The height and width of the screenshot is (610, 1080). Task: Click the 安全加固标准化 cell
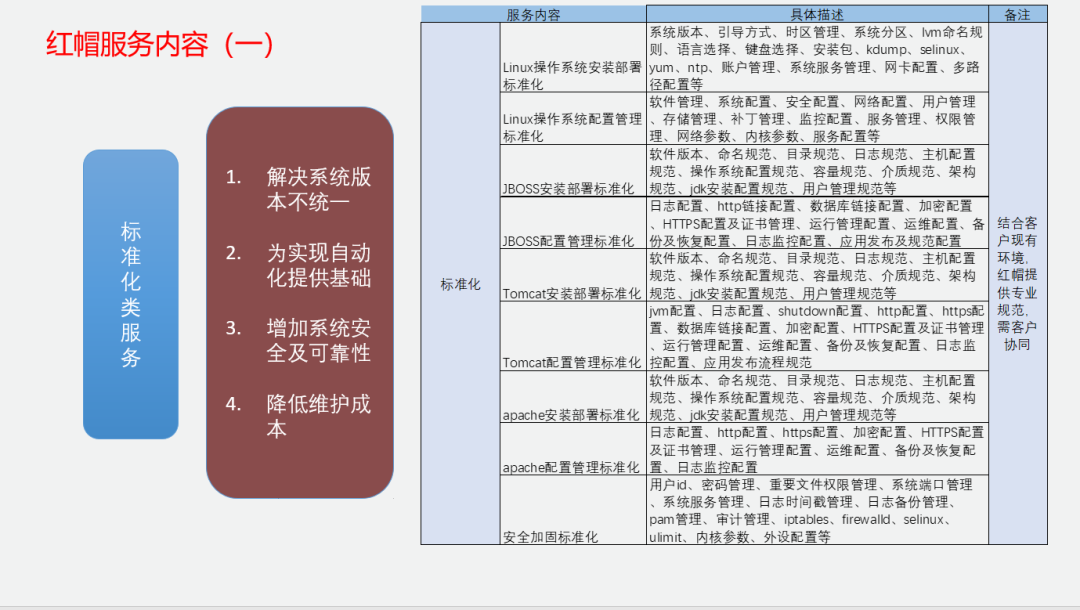(573, 509)
